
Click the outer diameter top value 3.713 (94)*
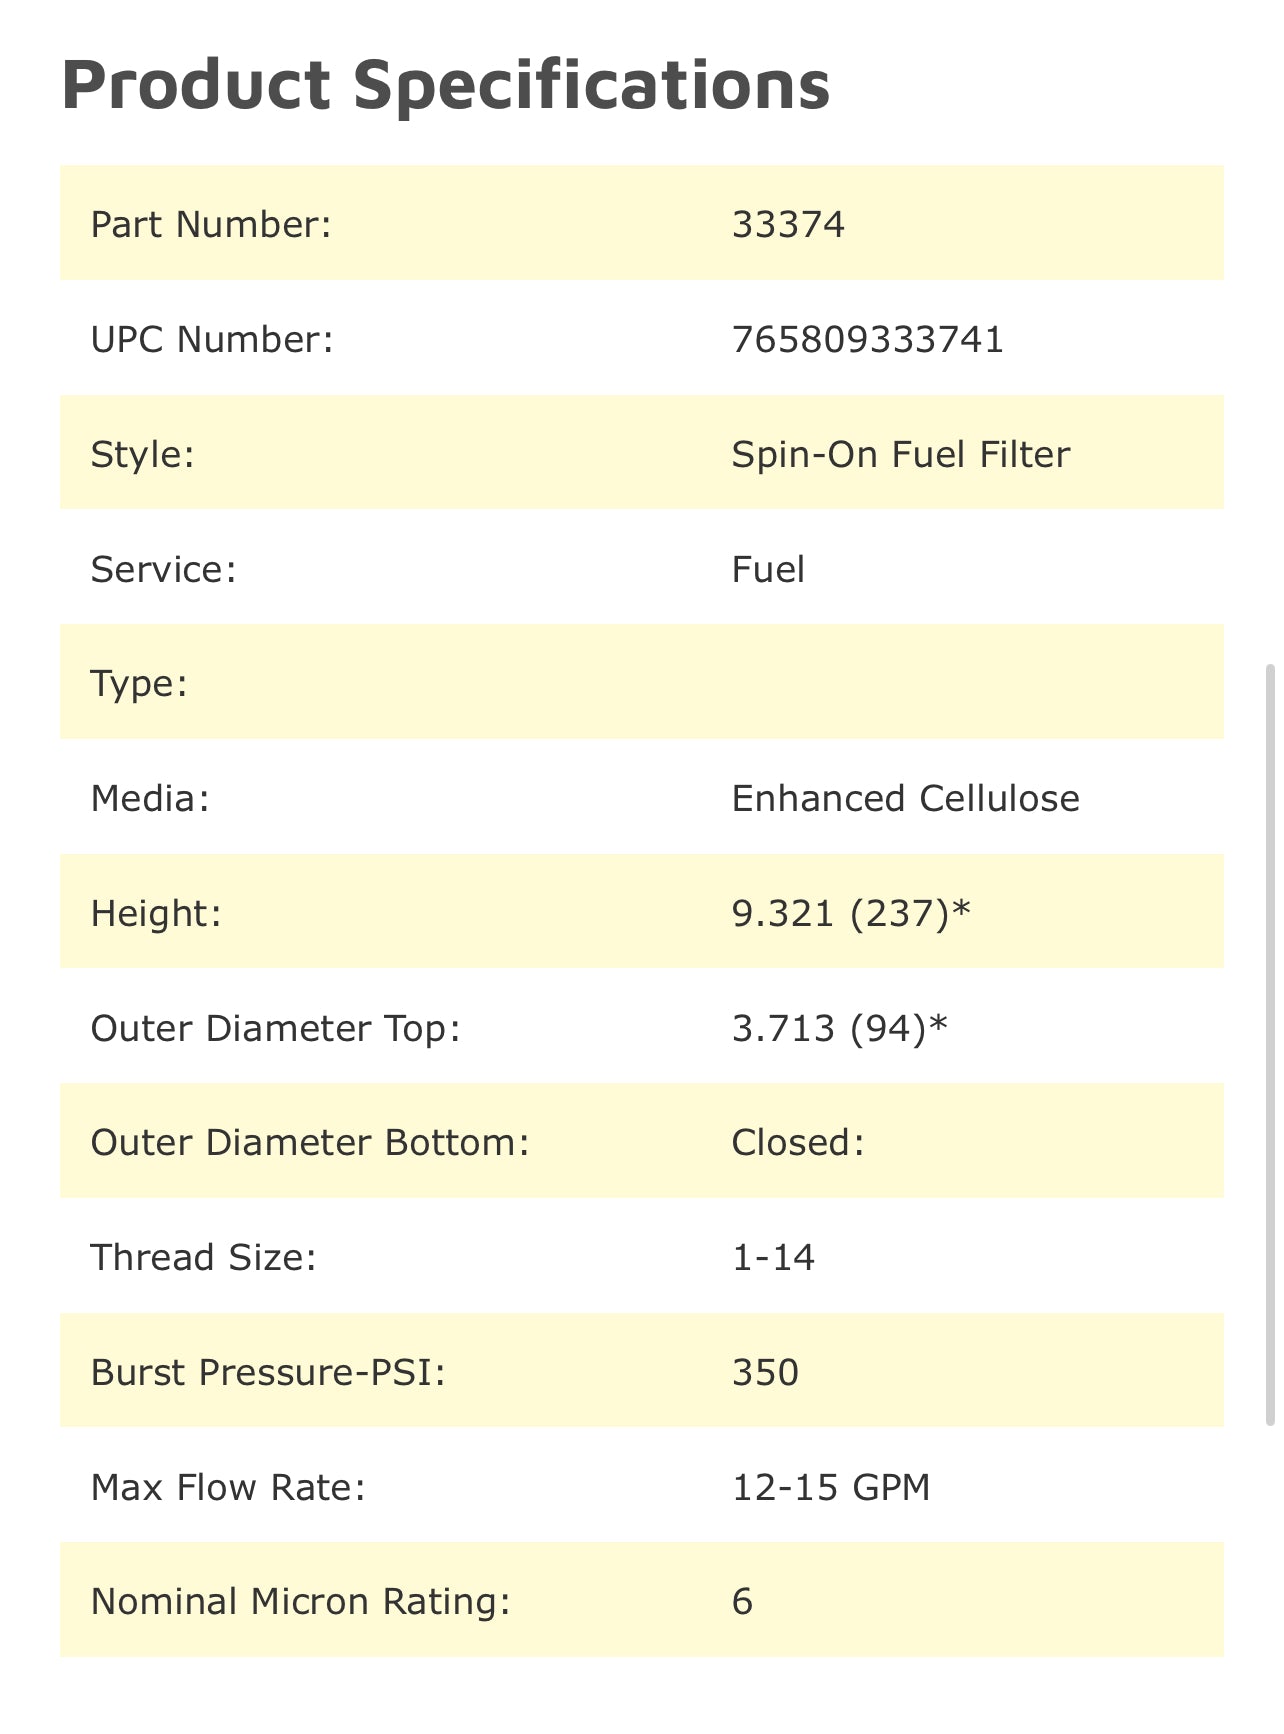click(839, 1028)
